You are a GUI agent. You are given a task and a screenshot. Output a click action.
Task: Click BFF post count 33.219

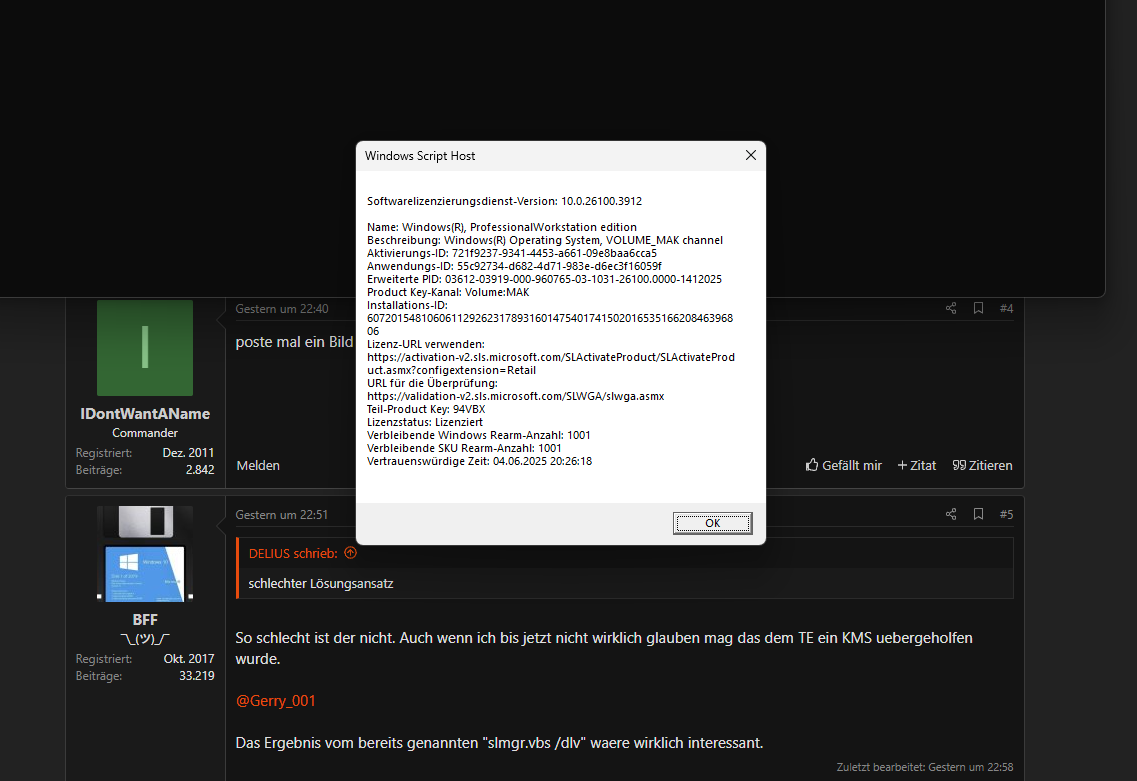197,676
